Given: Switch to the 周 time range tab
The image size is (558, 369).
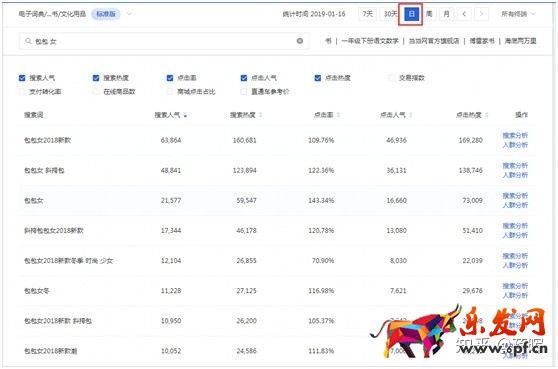Looking at the screenshot, I should [x=429, y=14].
